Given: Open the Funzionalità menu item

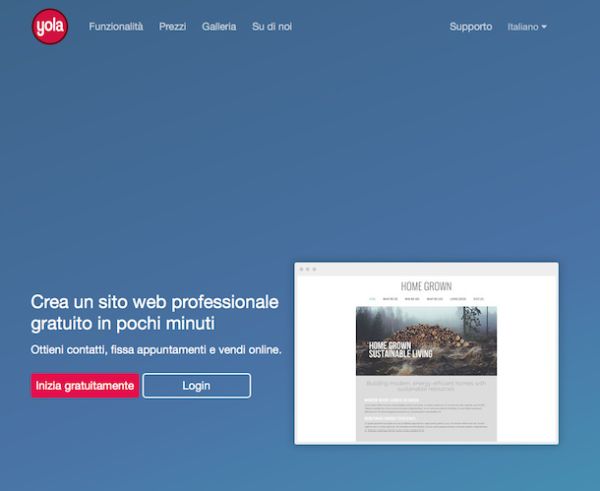Looking at the screenshot, I should point(116,27).
